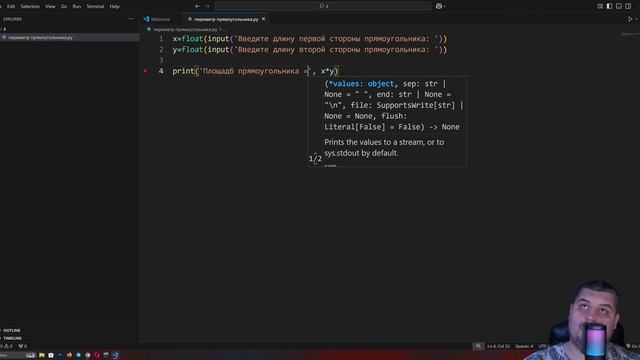Open Explorer more actions ellipsis
The image size is (640, 360).
(131, 19)
